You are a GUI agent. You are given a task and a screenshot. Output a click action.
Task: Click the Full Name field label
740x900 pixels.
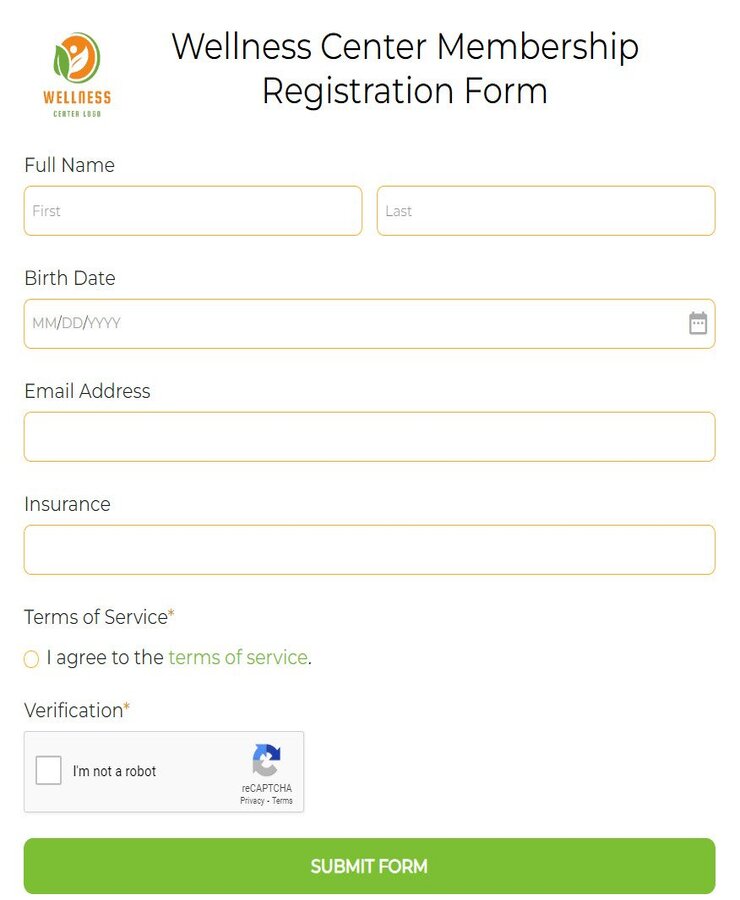(x=69, y=165)
